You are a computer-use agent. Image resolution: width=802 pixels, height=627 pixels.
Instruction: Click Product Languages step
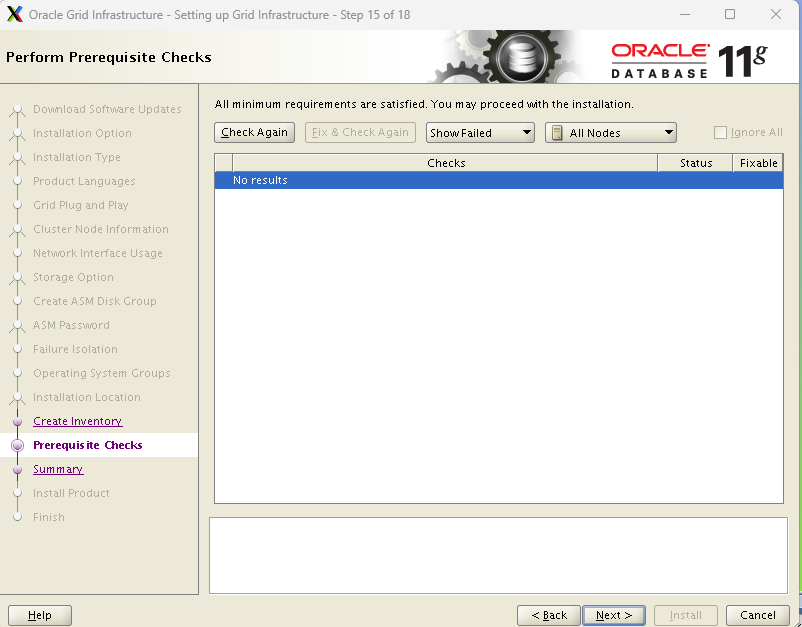[84, 181]
